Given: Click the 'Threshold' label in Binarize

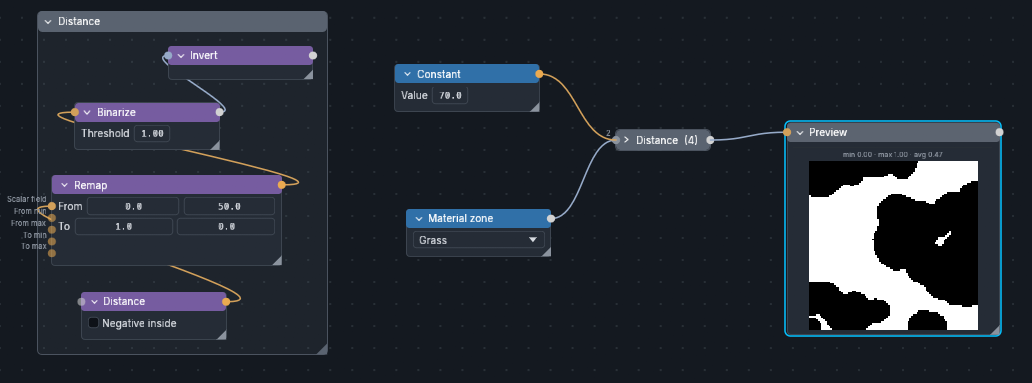Looking at the screenshot, I should pos(105,134).
